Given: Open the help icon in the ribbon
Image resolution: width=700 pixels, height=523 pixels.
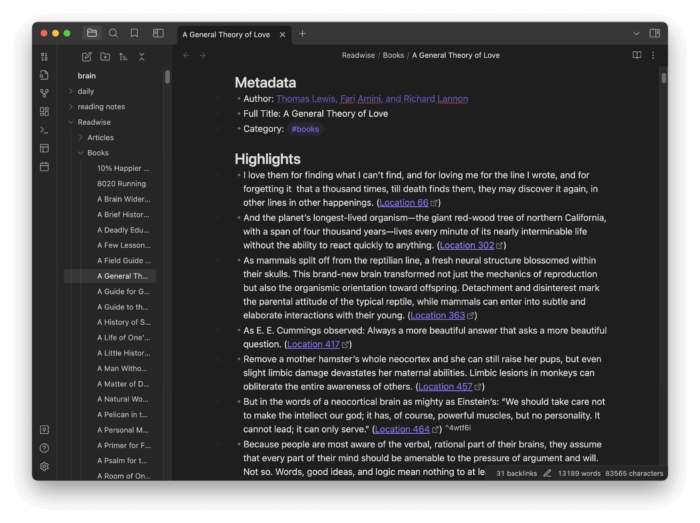Looking at the screenshot, I should (44, 448).
